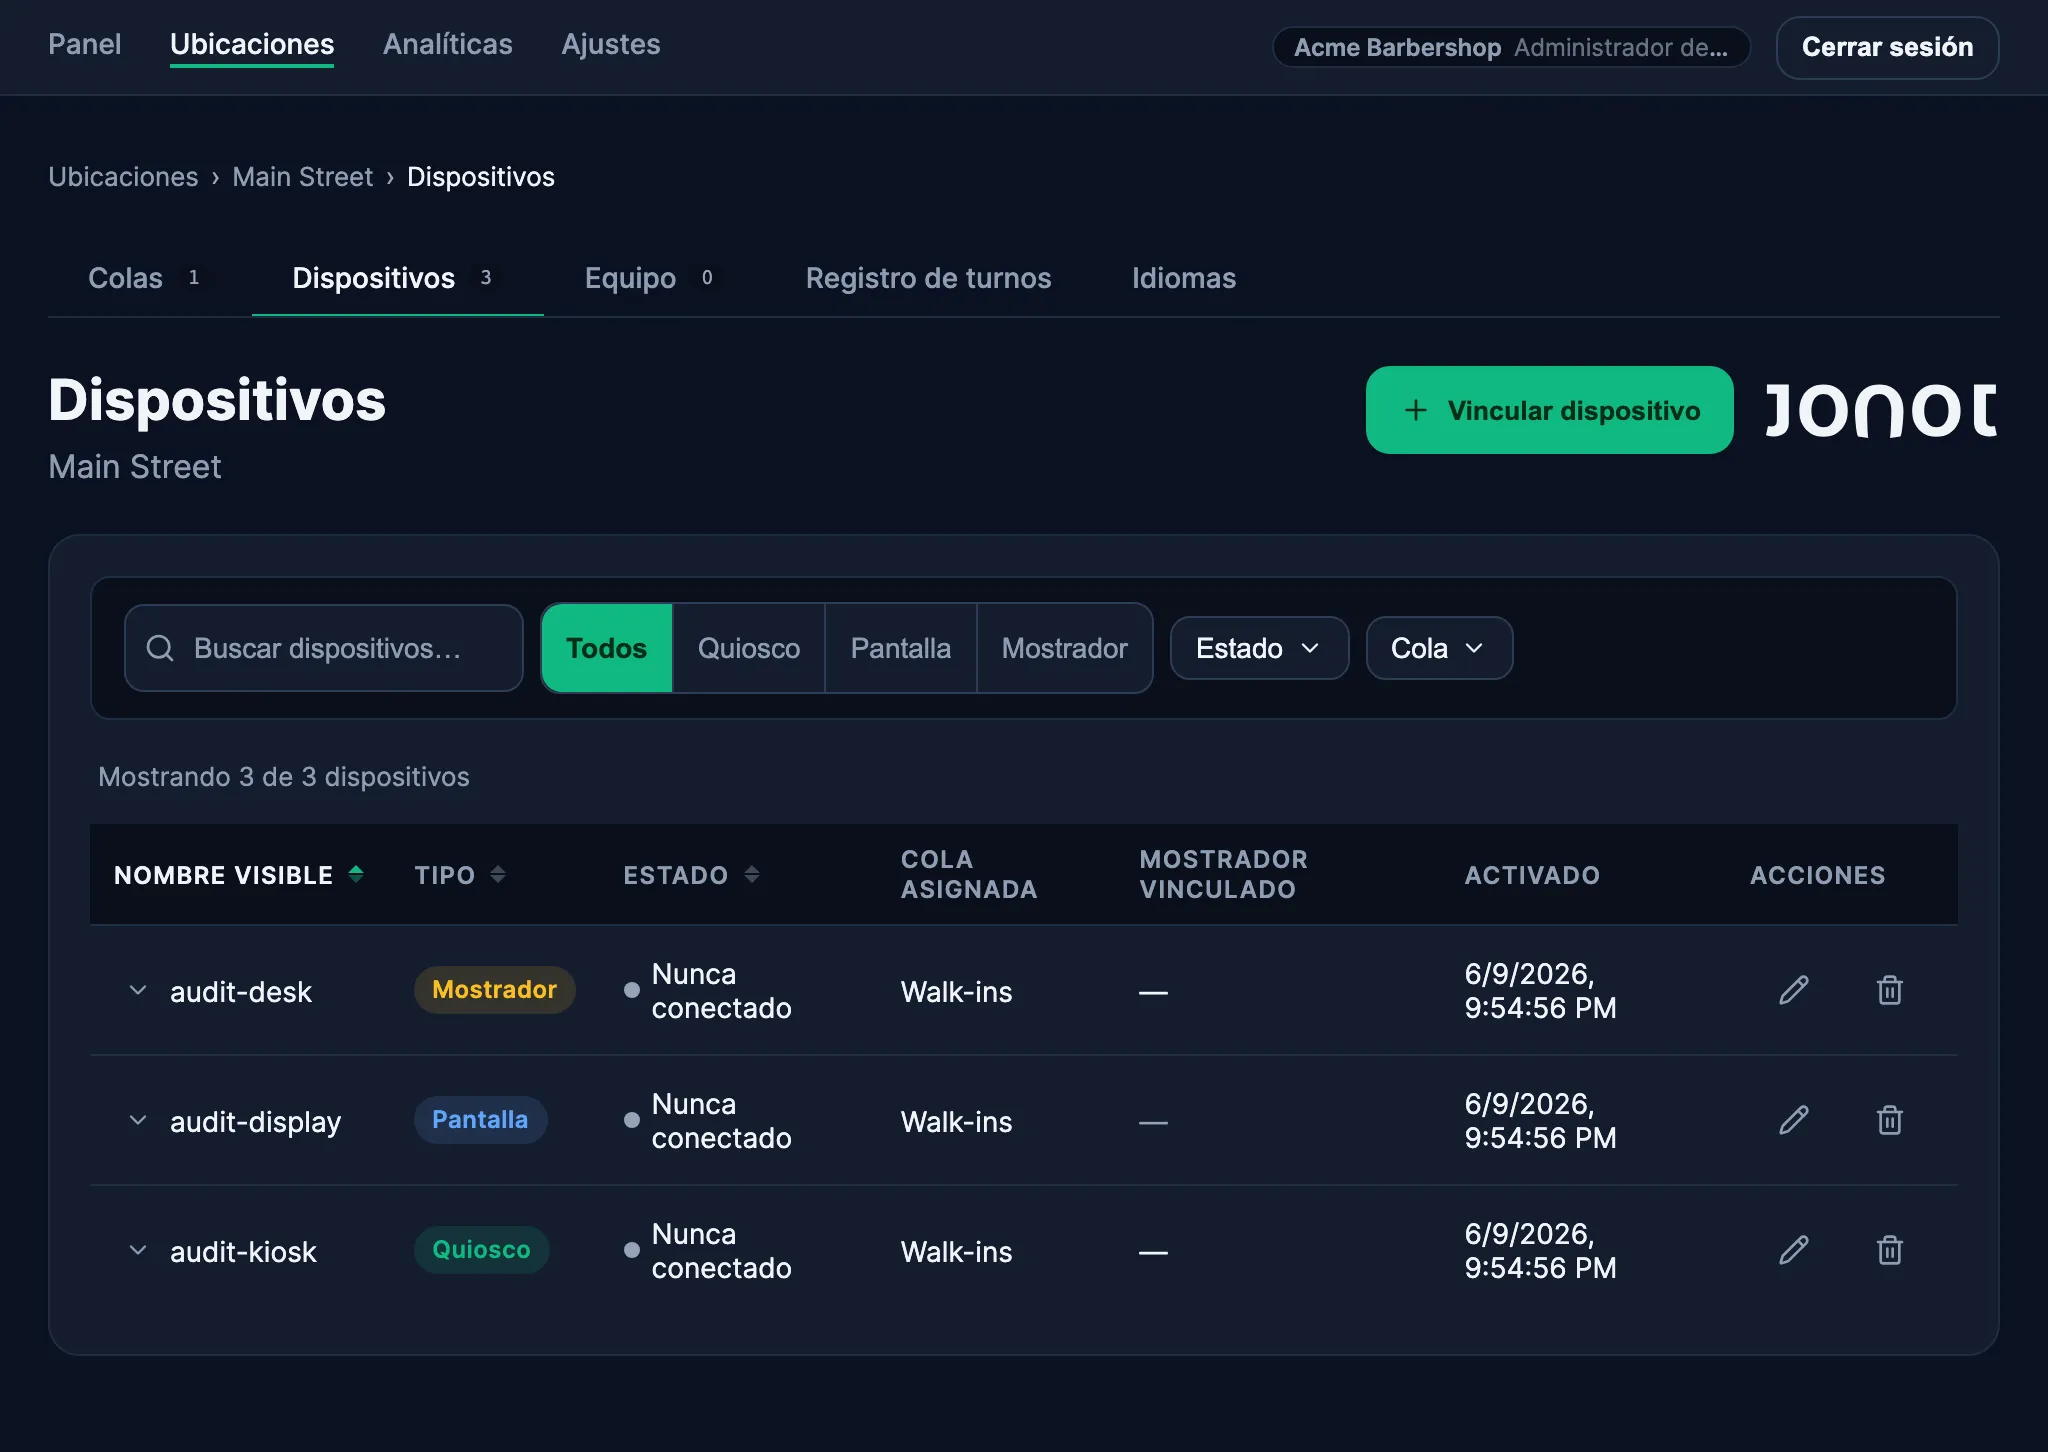The height and width of the screenshot is (1452, 2048).
Task: Sort by Nombre visible arrow icon
Action: pyautogui.click(x=356, y=875)
